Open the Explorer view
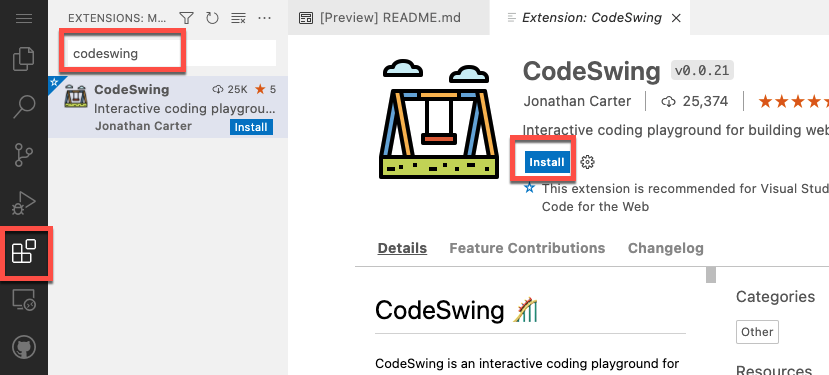 tap(24, 59)
